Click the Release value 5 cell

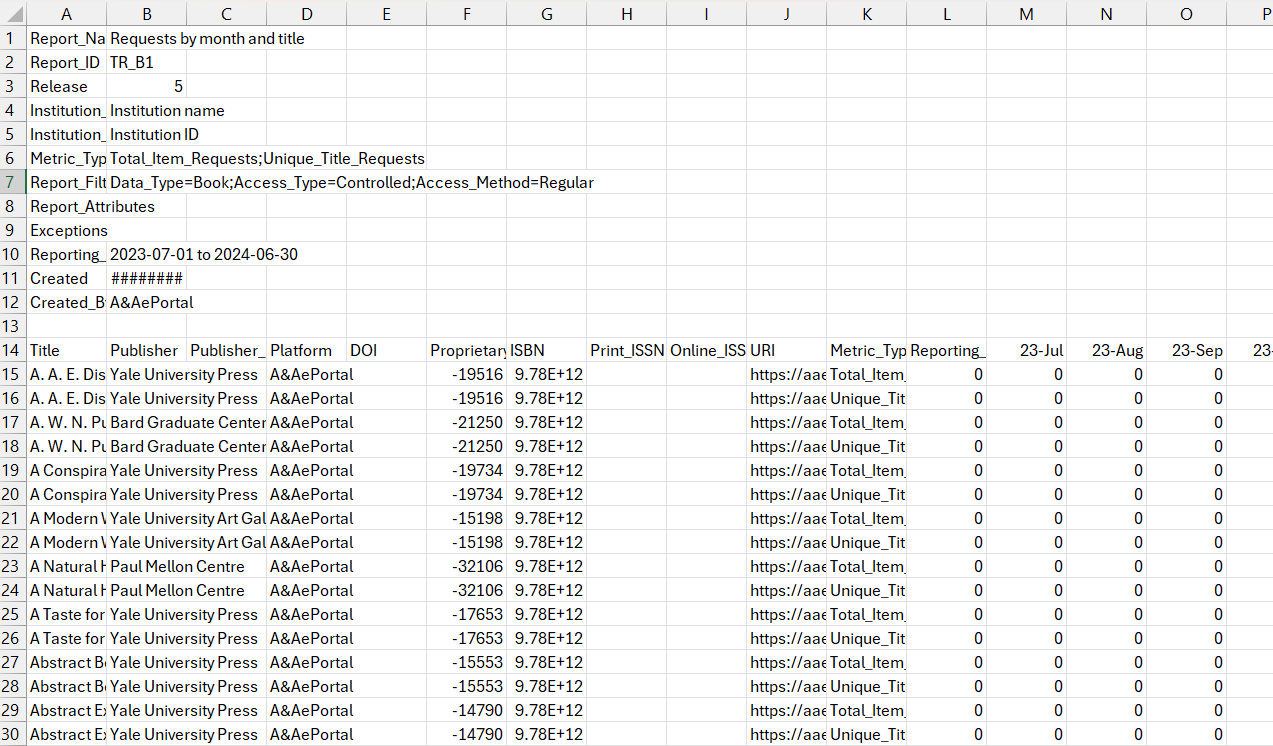coord(146,86)
